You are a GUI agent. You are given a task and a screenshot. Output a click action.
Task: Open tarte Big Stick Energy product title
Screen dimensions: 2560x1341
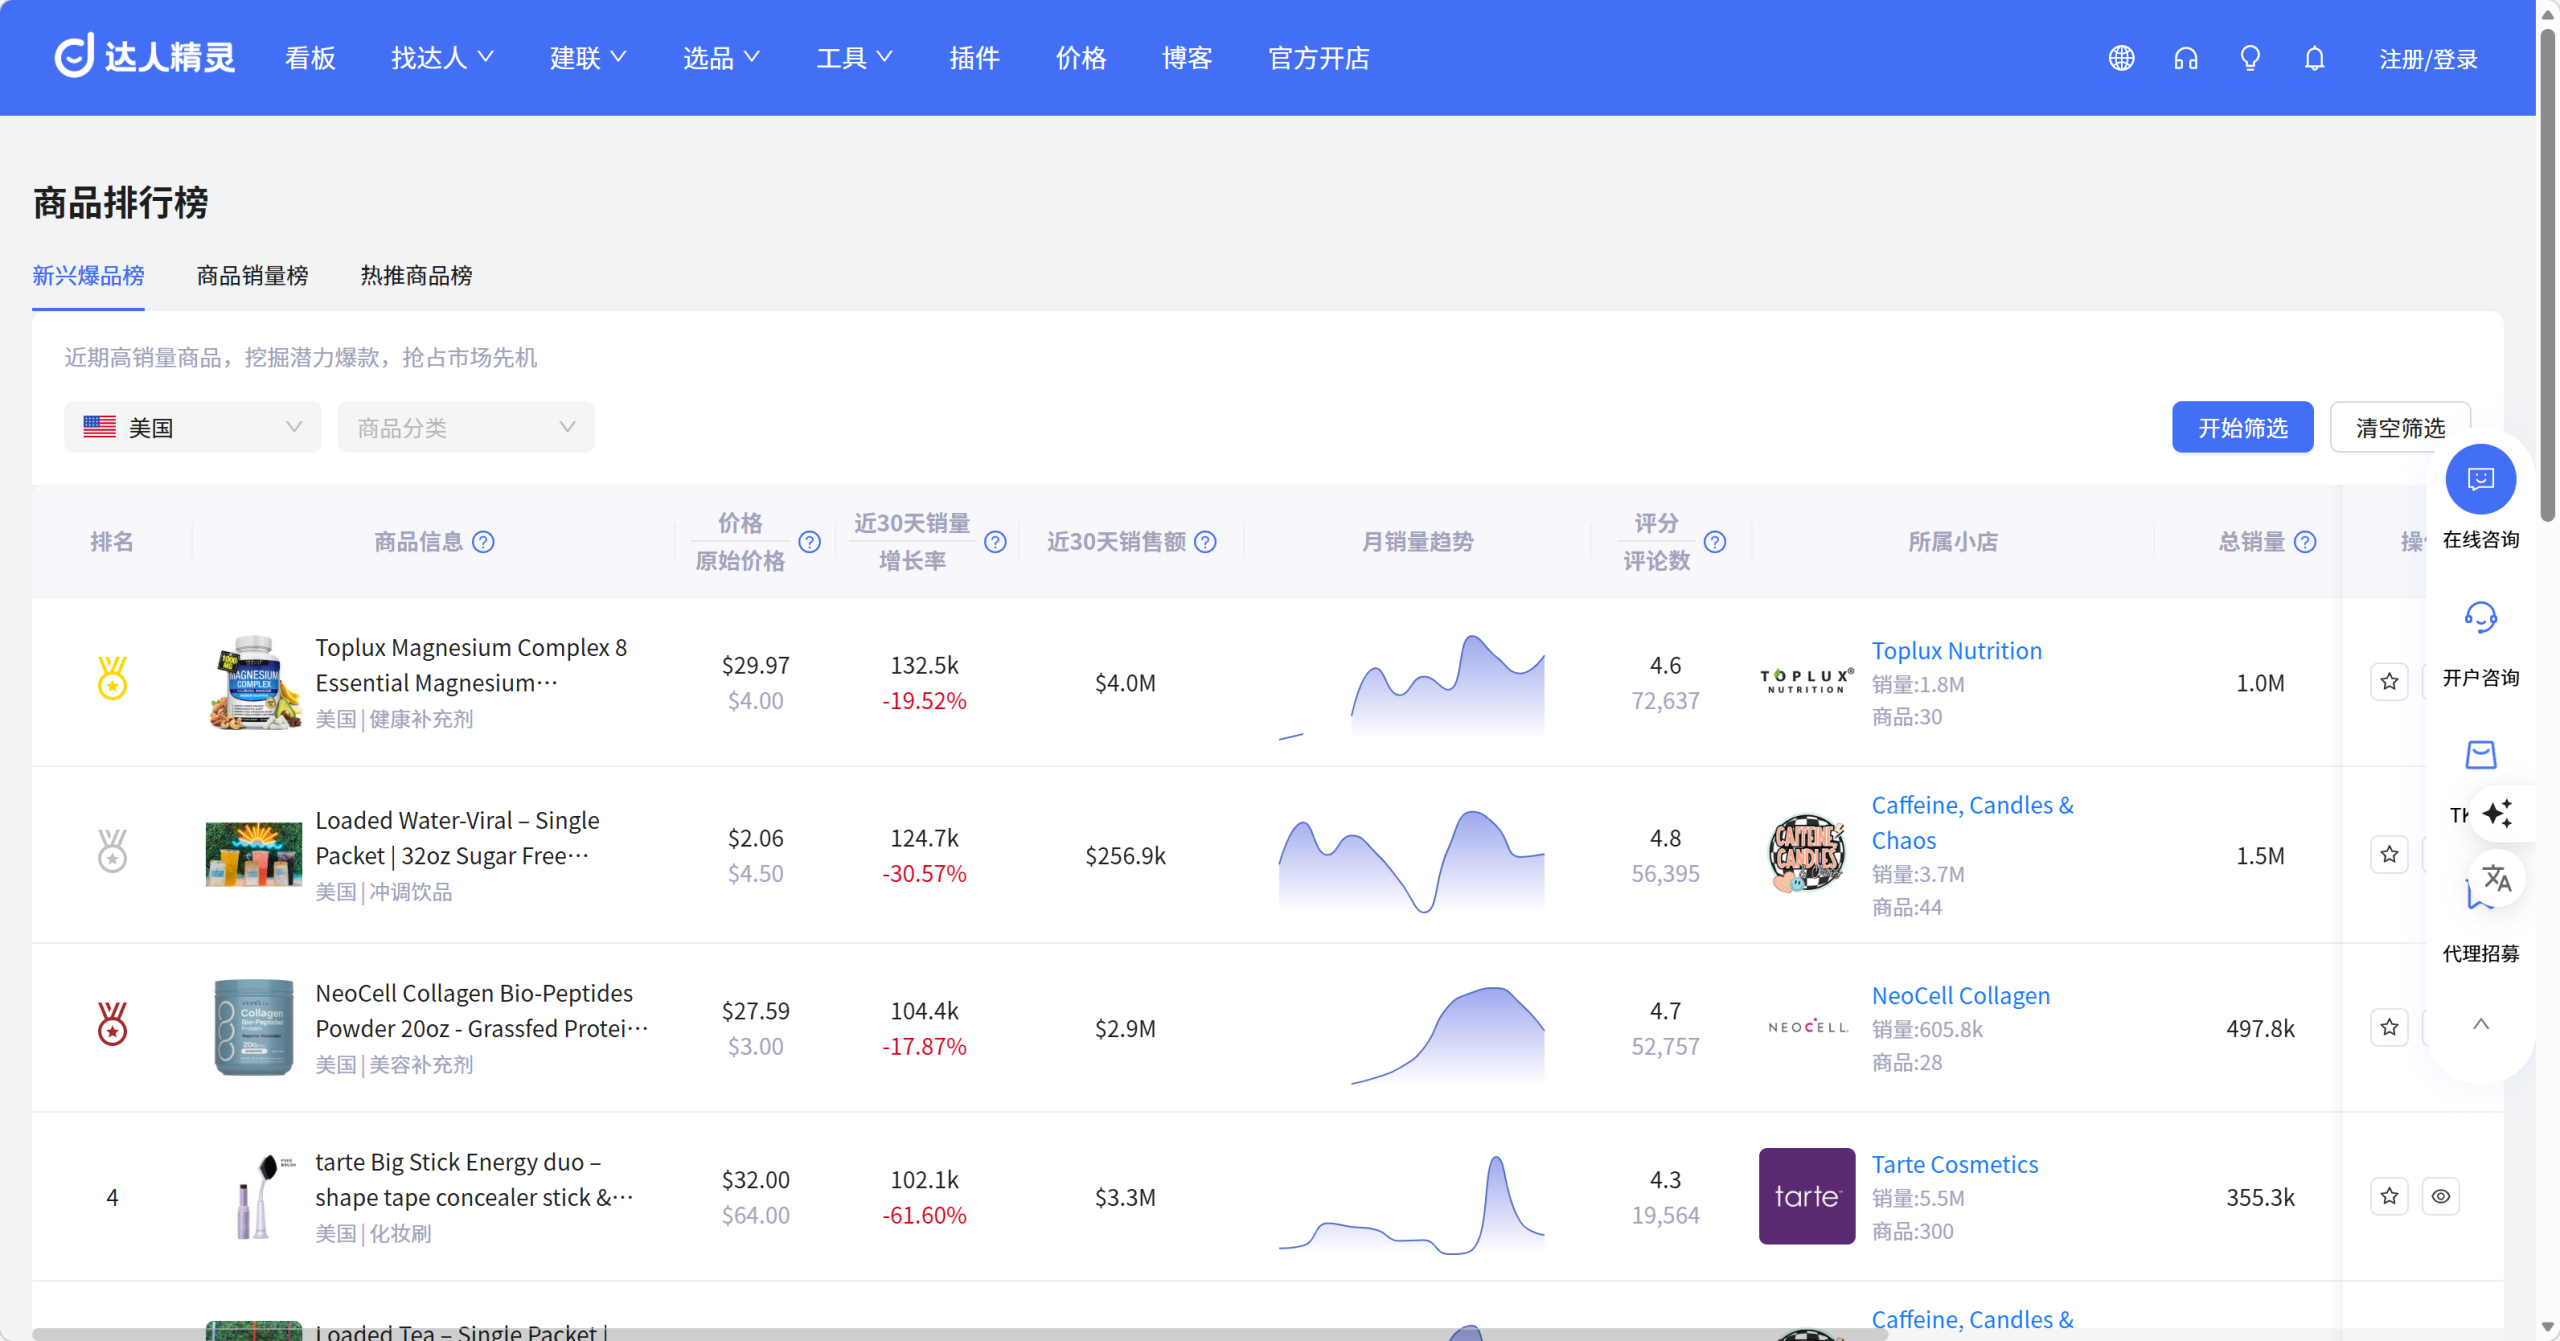(474, 1180)
